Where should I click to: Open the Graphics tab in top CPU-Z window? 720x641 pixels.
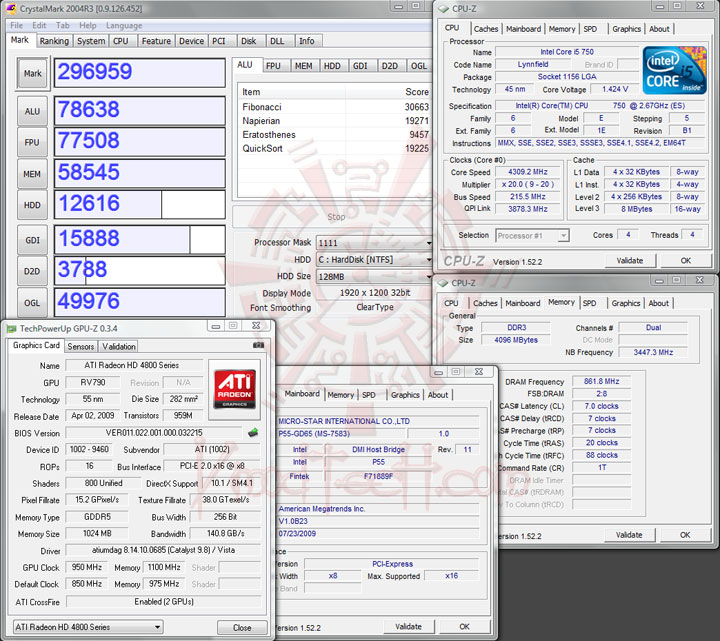(626, 29)
